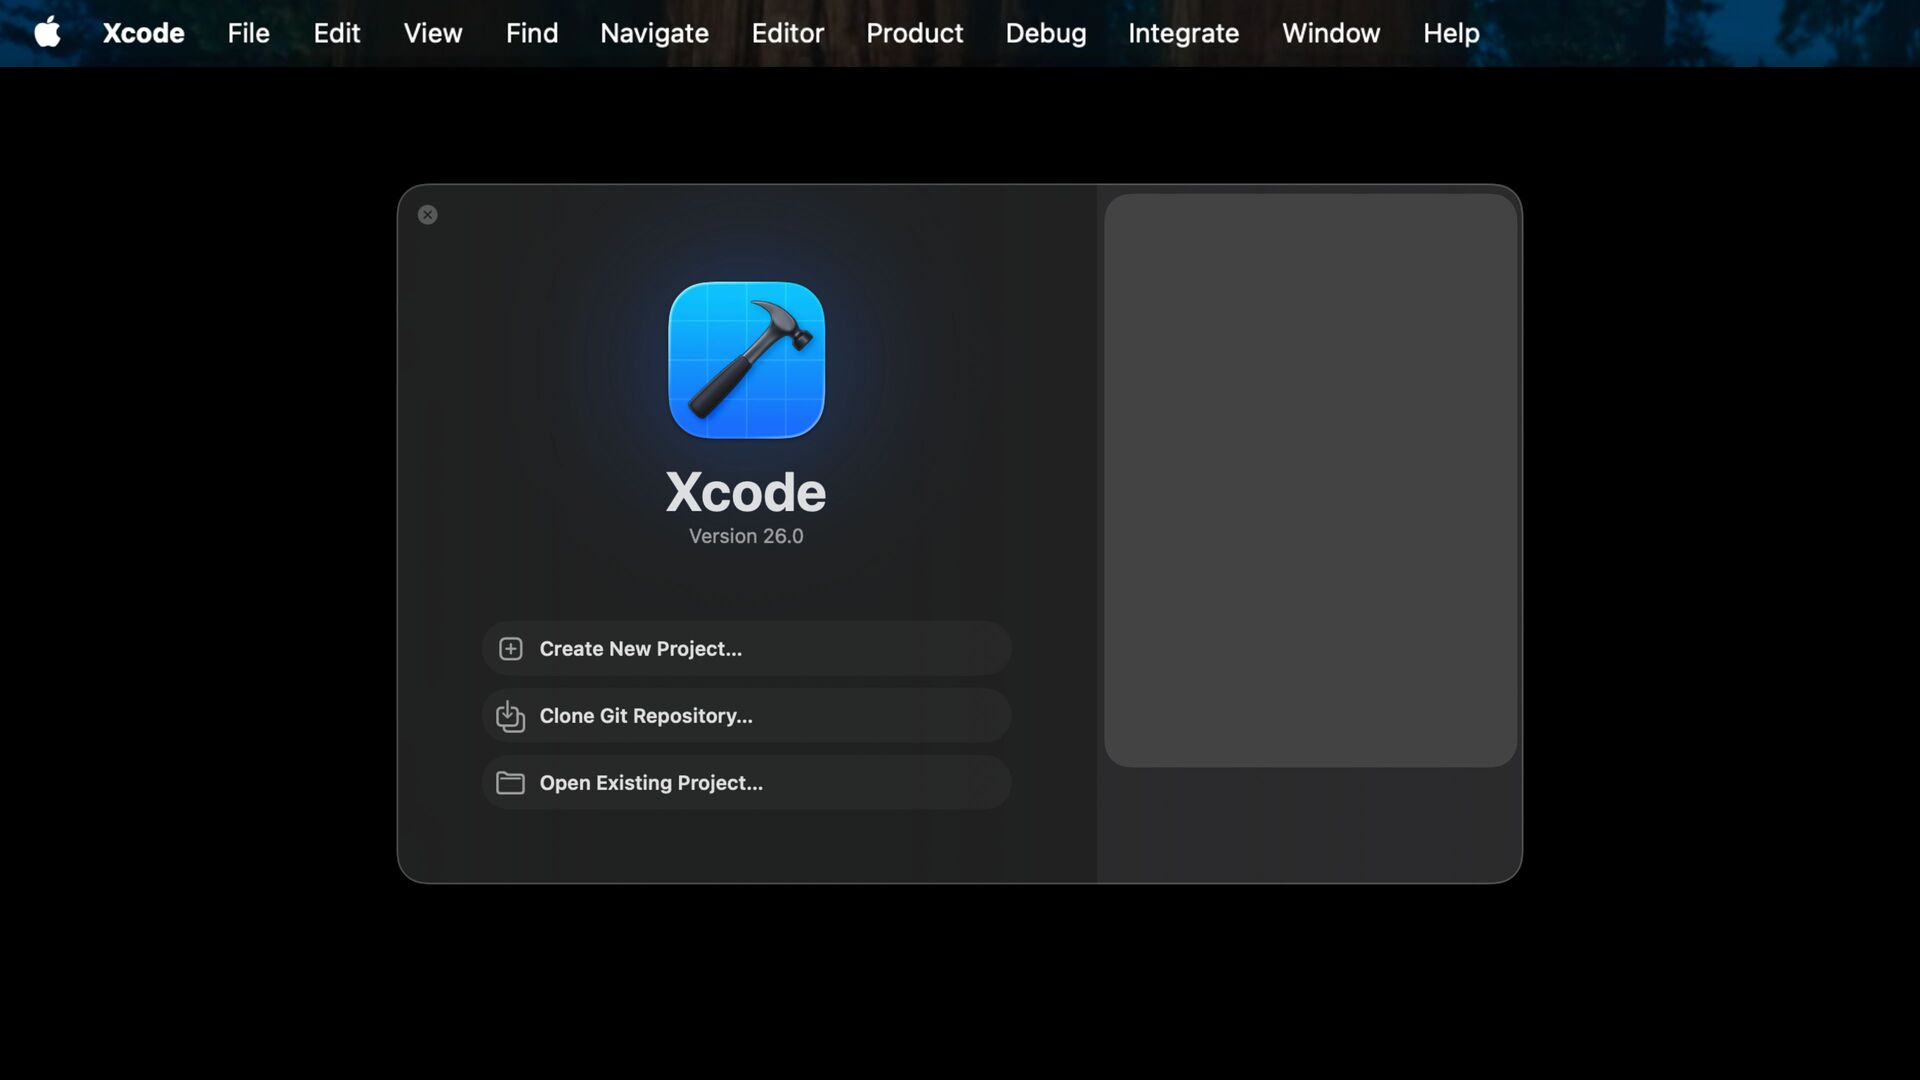Click the Xcode hammer app icon
The height and width of the screenshot is (1080, 1920).
click(x=746, y=360)
